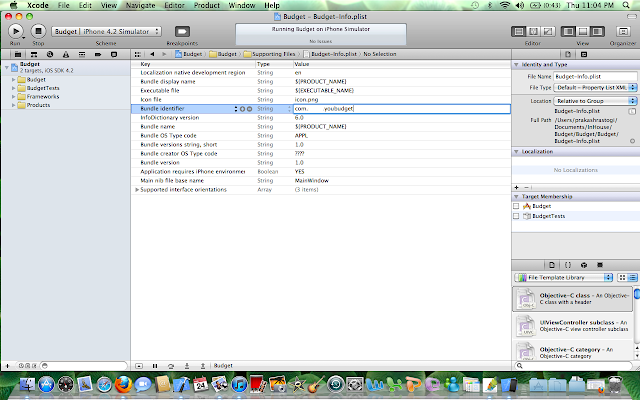Open the Media library tab
The width and height of the screenshot is (640, 400).
pyautogui.click(x=600, y=265)
